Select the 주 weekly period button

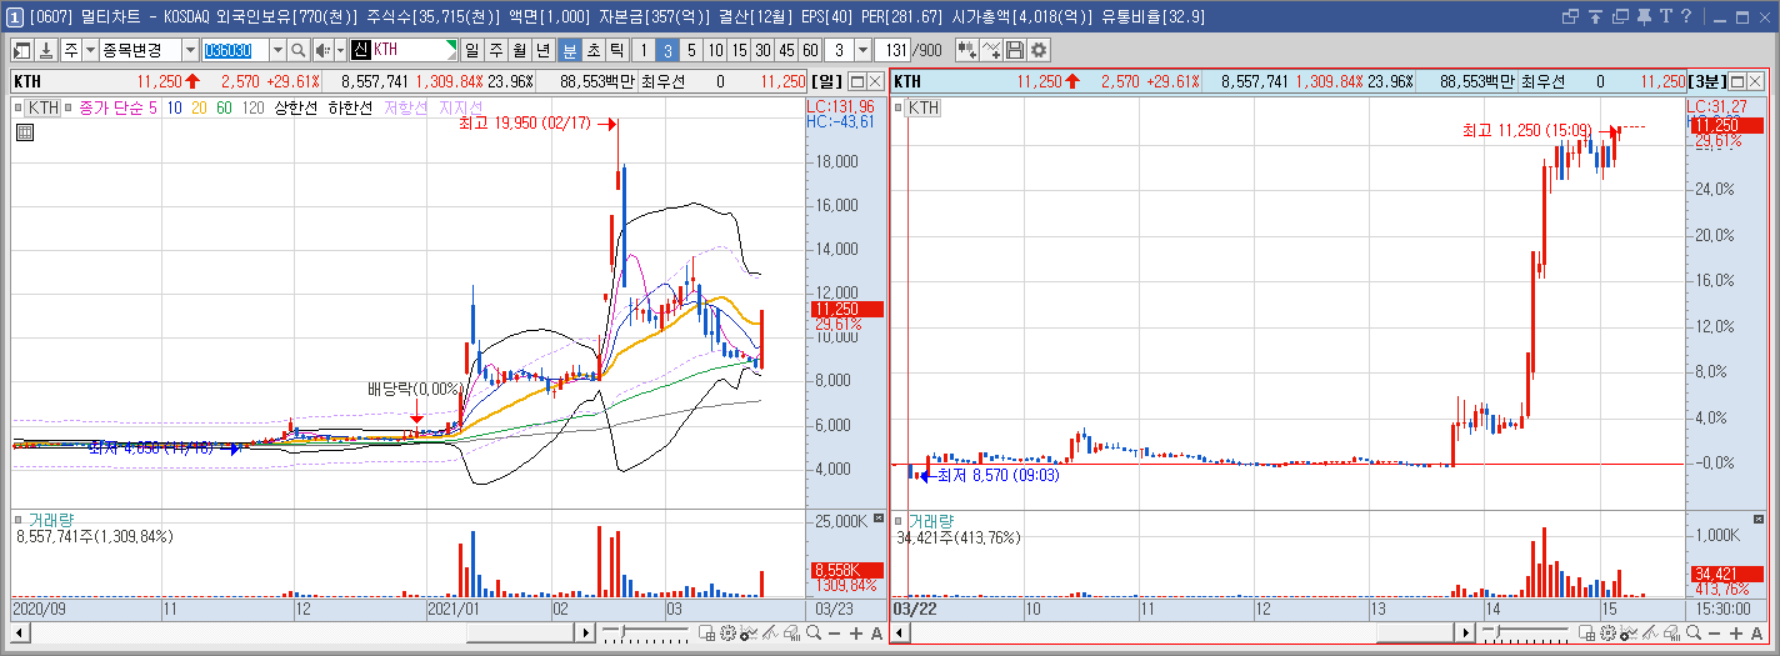(496, 50)
